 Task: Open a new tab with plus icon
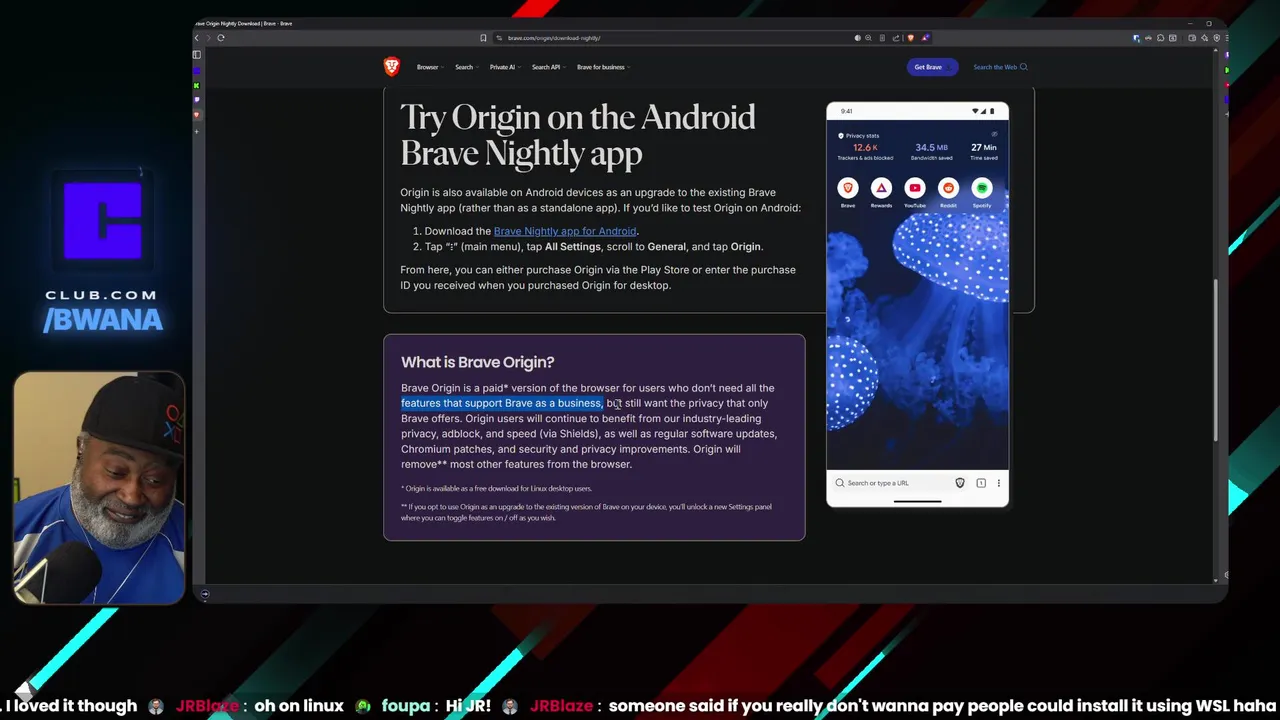(197, 131)
